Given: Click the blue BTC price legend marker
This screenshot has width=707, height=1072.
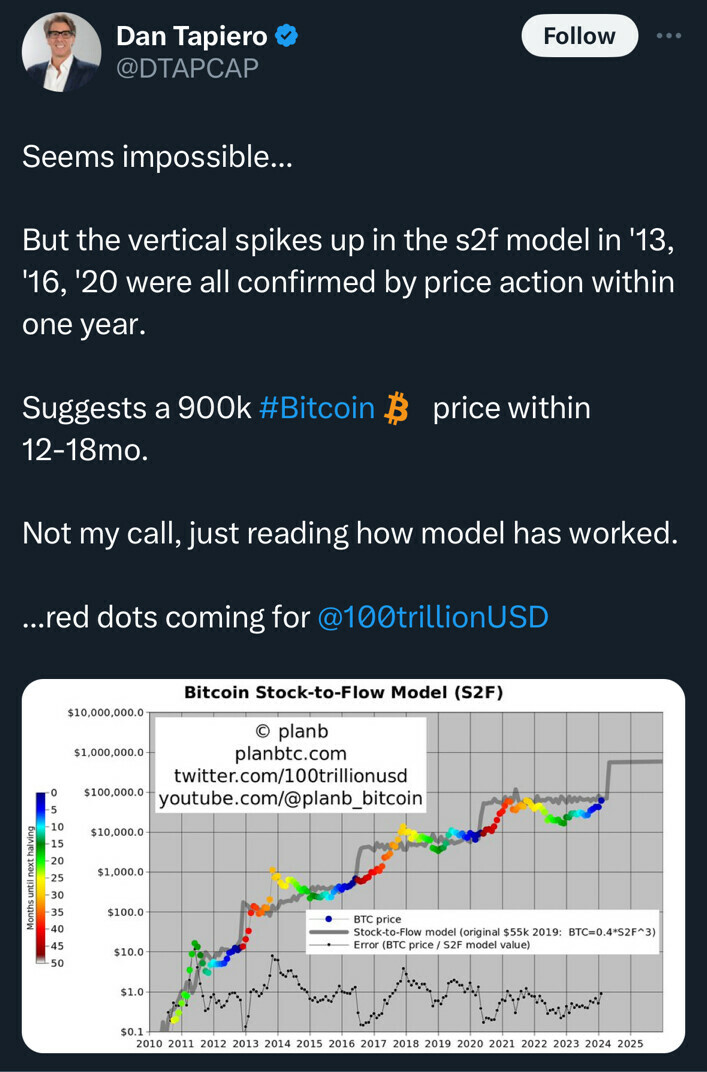Looking at the screenshot, I should [x=329, y=918].
